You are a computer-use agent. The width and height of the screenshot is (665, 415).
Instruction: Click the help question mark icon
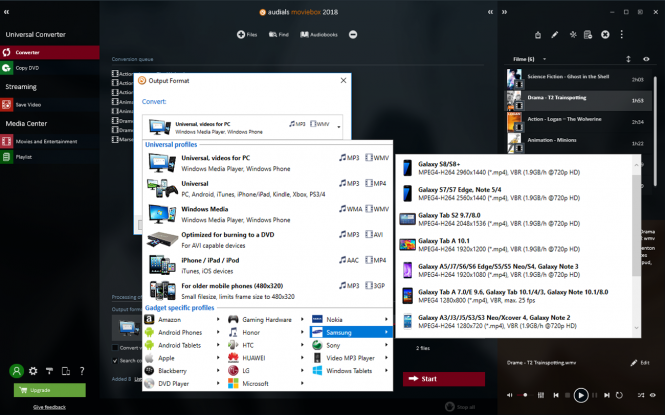pos(82,371)
